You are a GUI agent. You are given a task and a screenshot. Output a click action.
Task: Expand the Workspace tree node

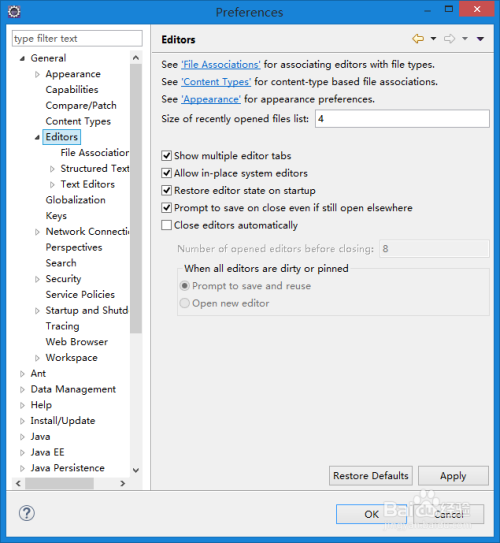(x=37, y=358)
